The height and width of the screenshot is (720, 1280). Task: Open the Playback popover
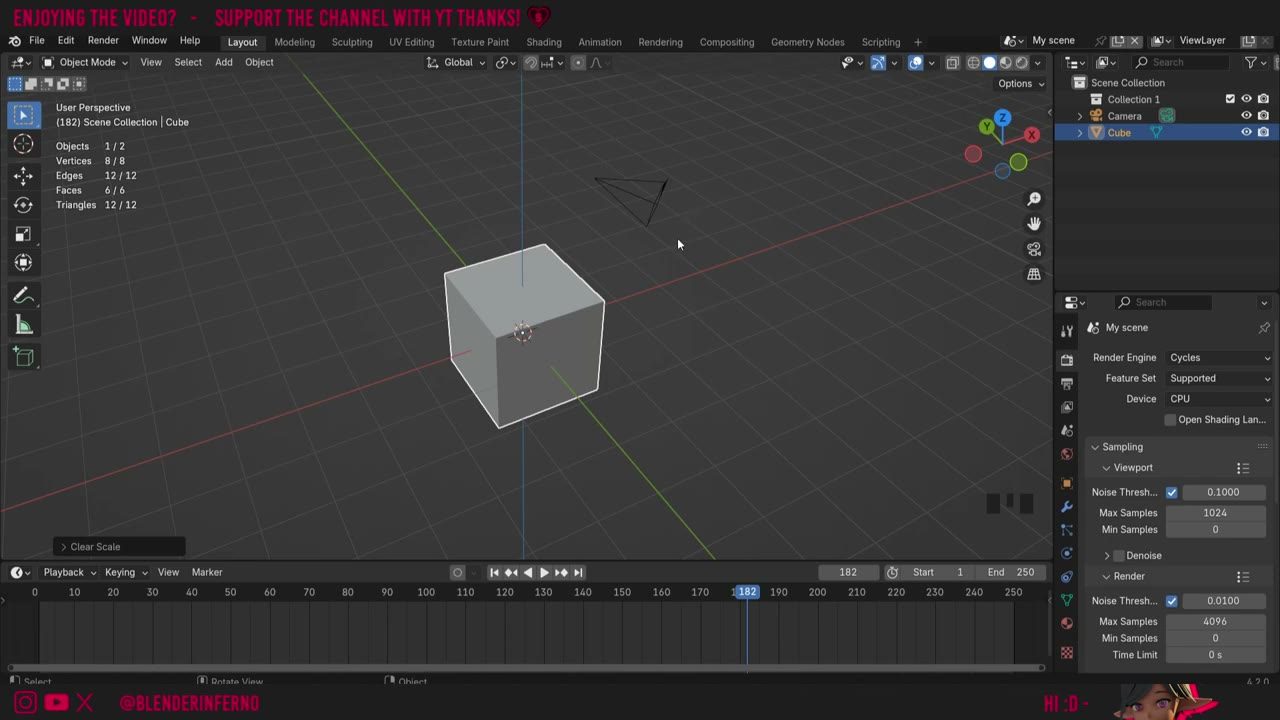tap(68, 572)
